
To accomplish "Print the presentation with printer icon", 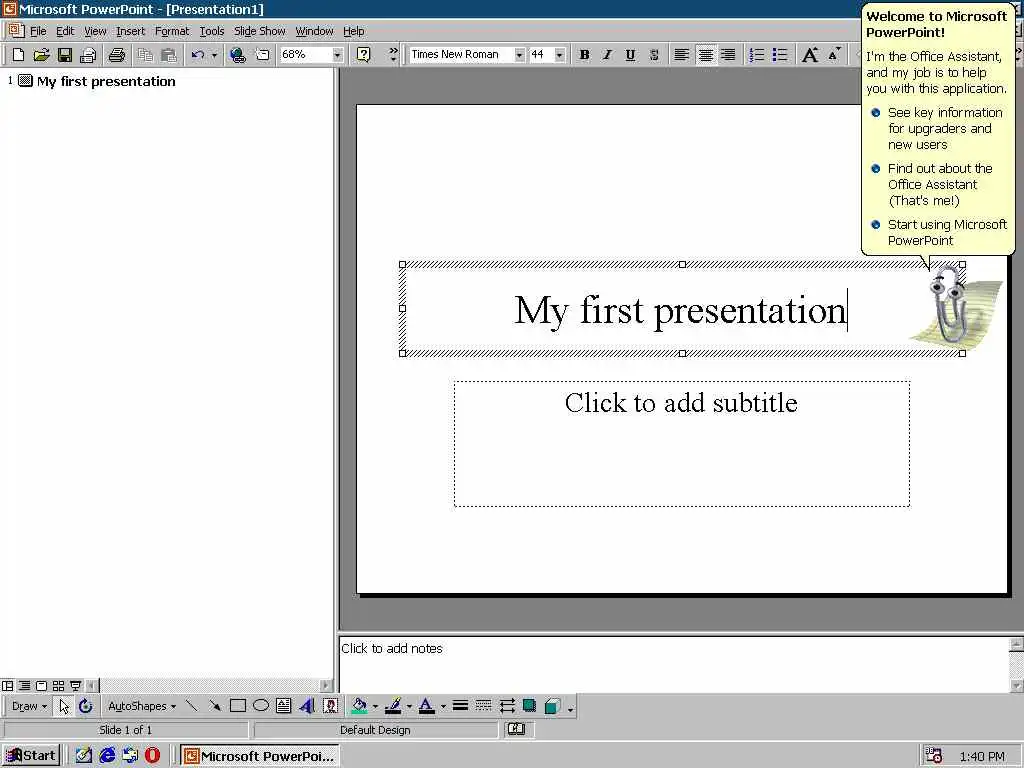I will [117, 55].
